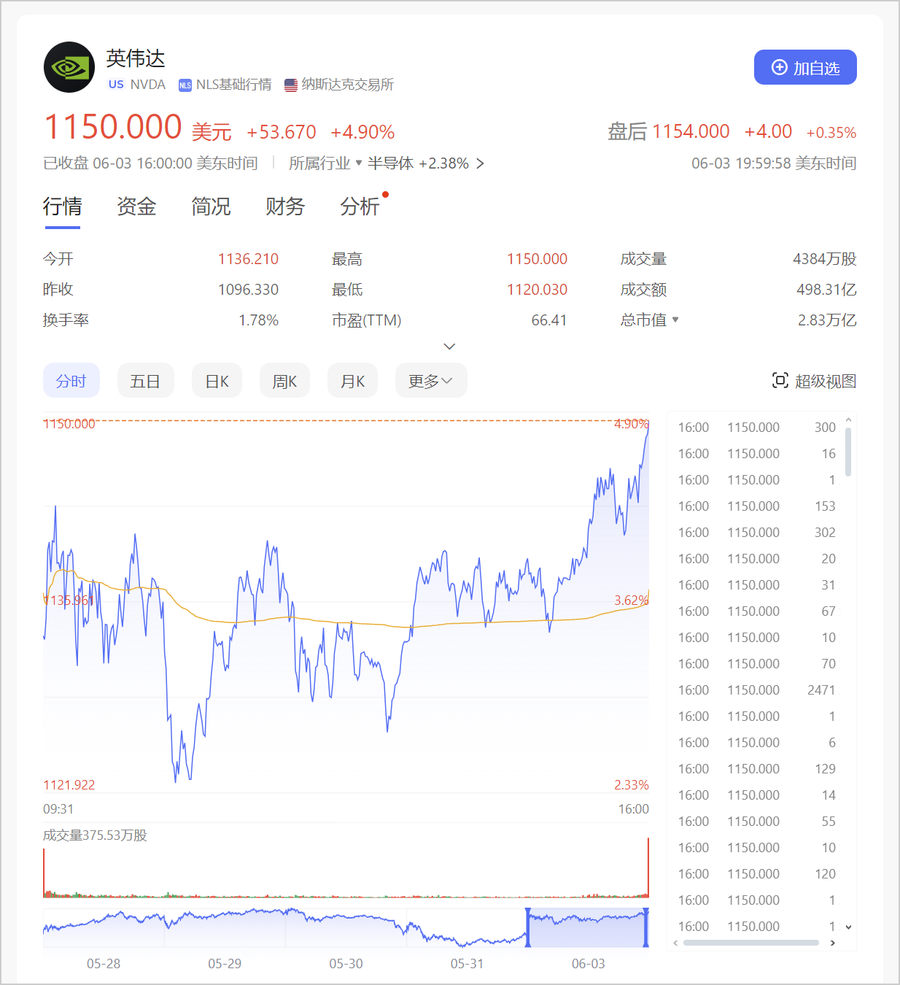
Task: Click the 最低 value 1120.030
Action: (x=537, y=290)
